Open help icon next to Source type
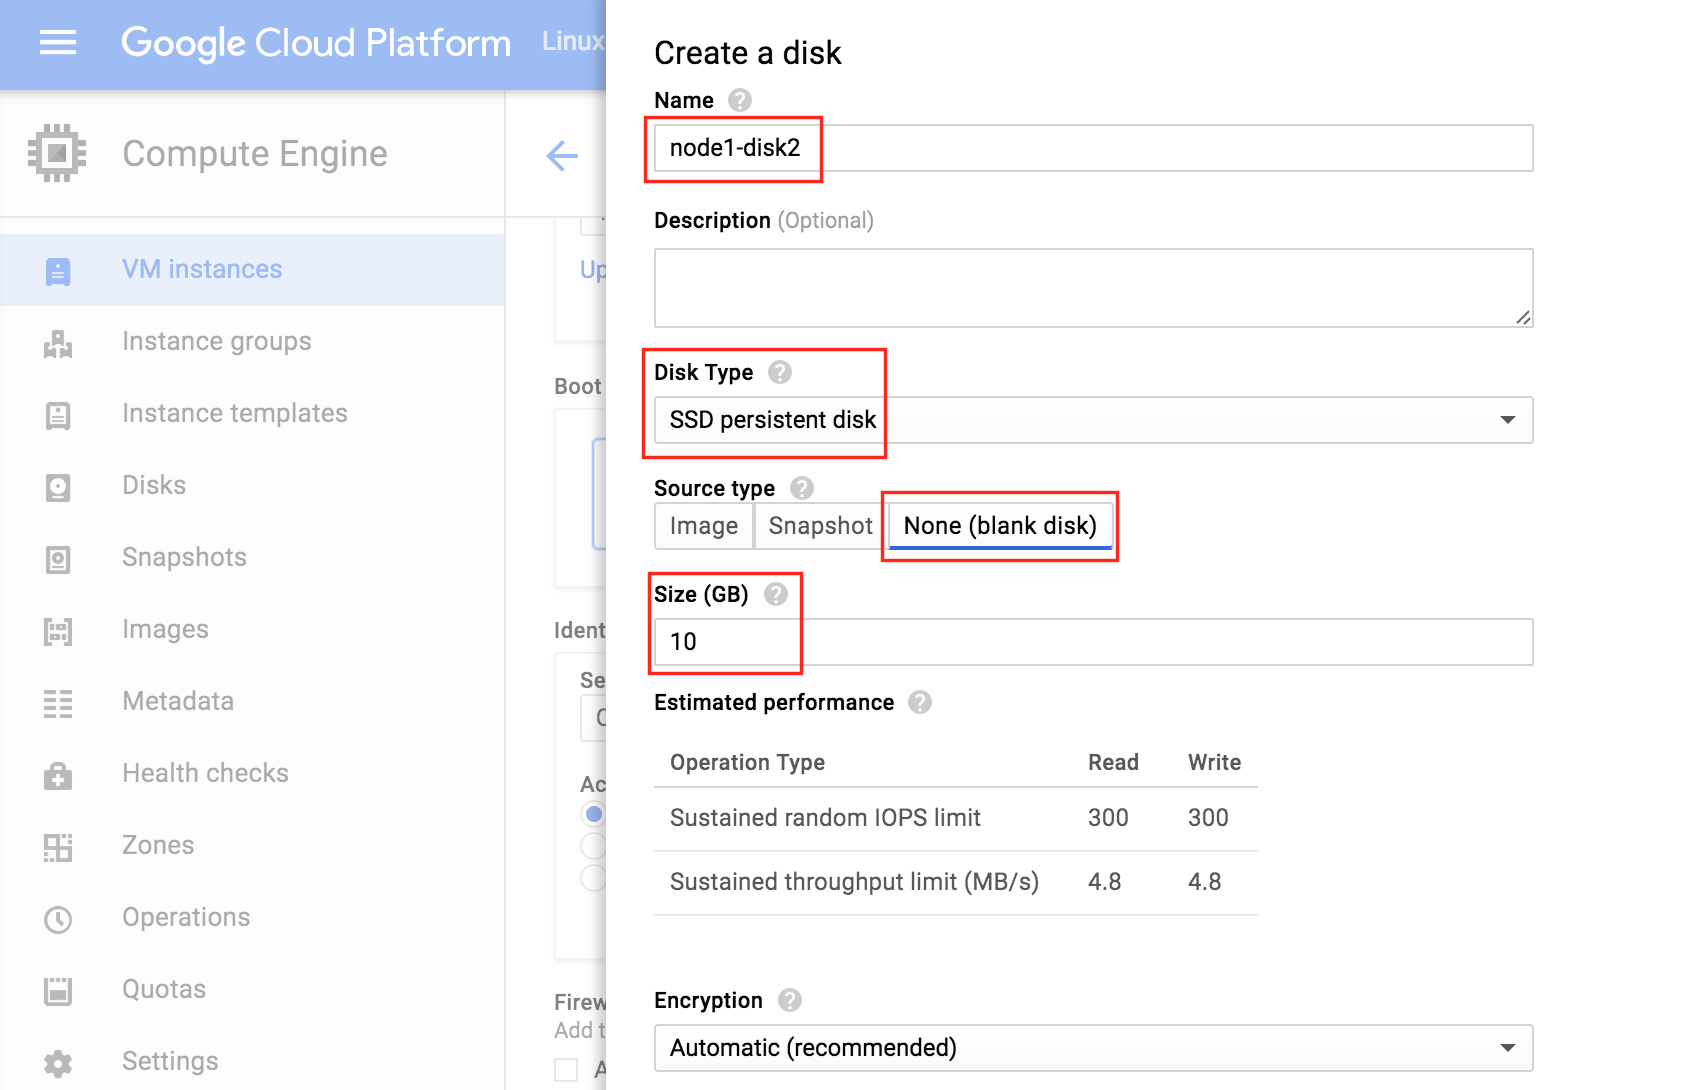The height and width of the screenshot is (1090, 1690). (802, 488)
